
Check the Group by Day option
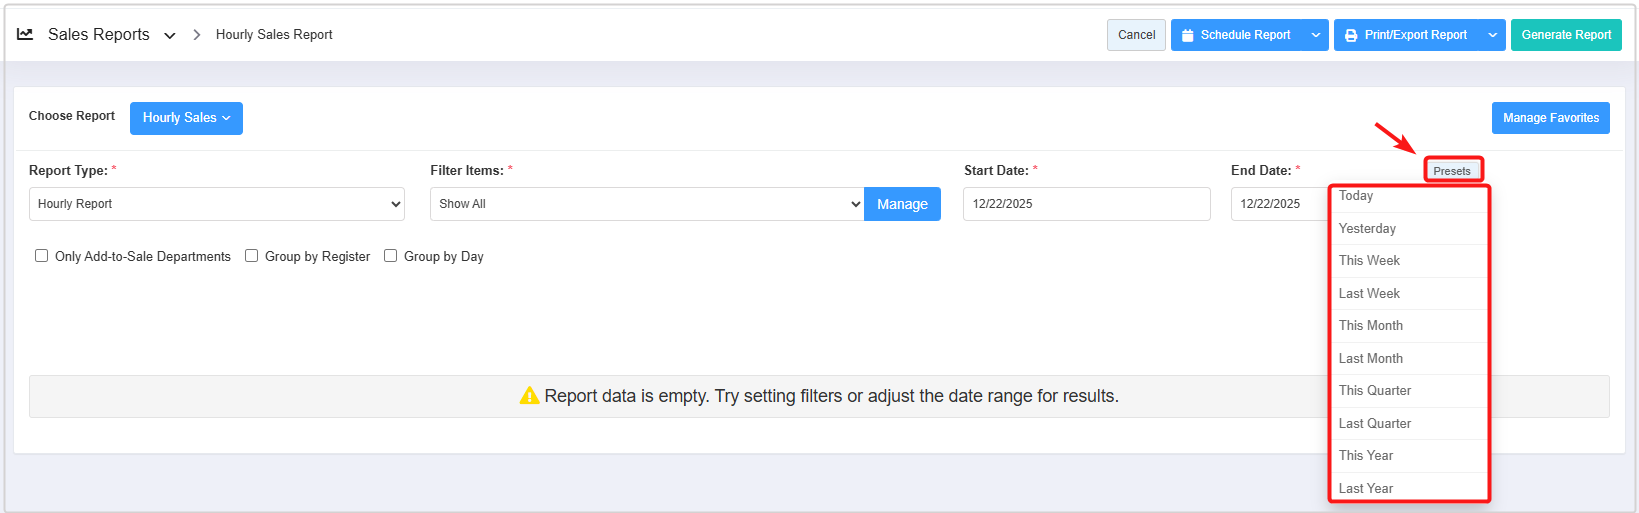391,256
